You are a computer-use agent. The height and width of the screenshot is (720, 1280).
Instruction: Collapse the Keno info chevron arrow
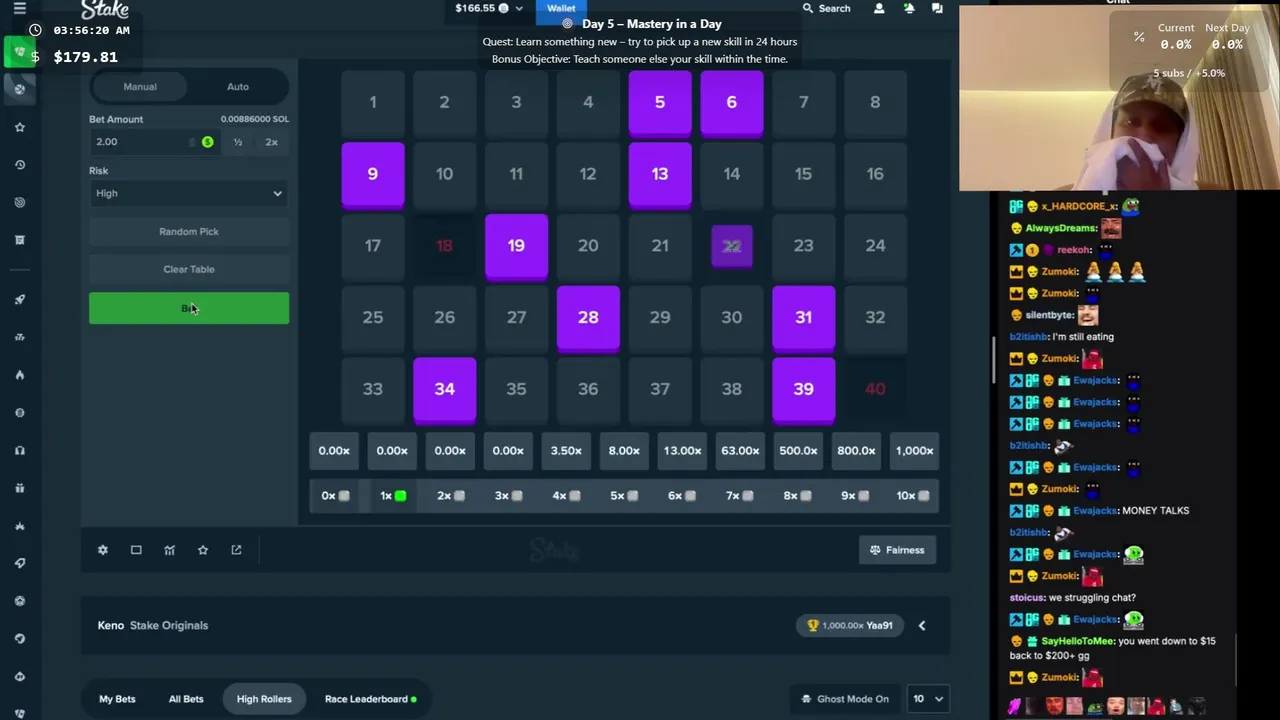pyautogui.click(x=922, y=626)
